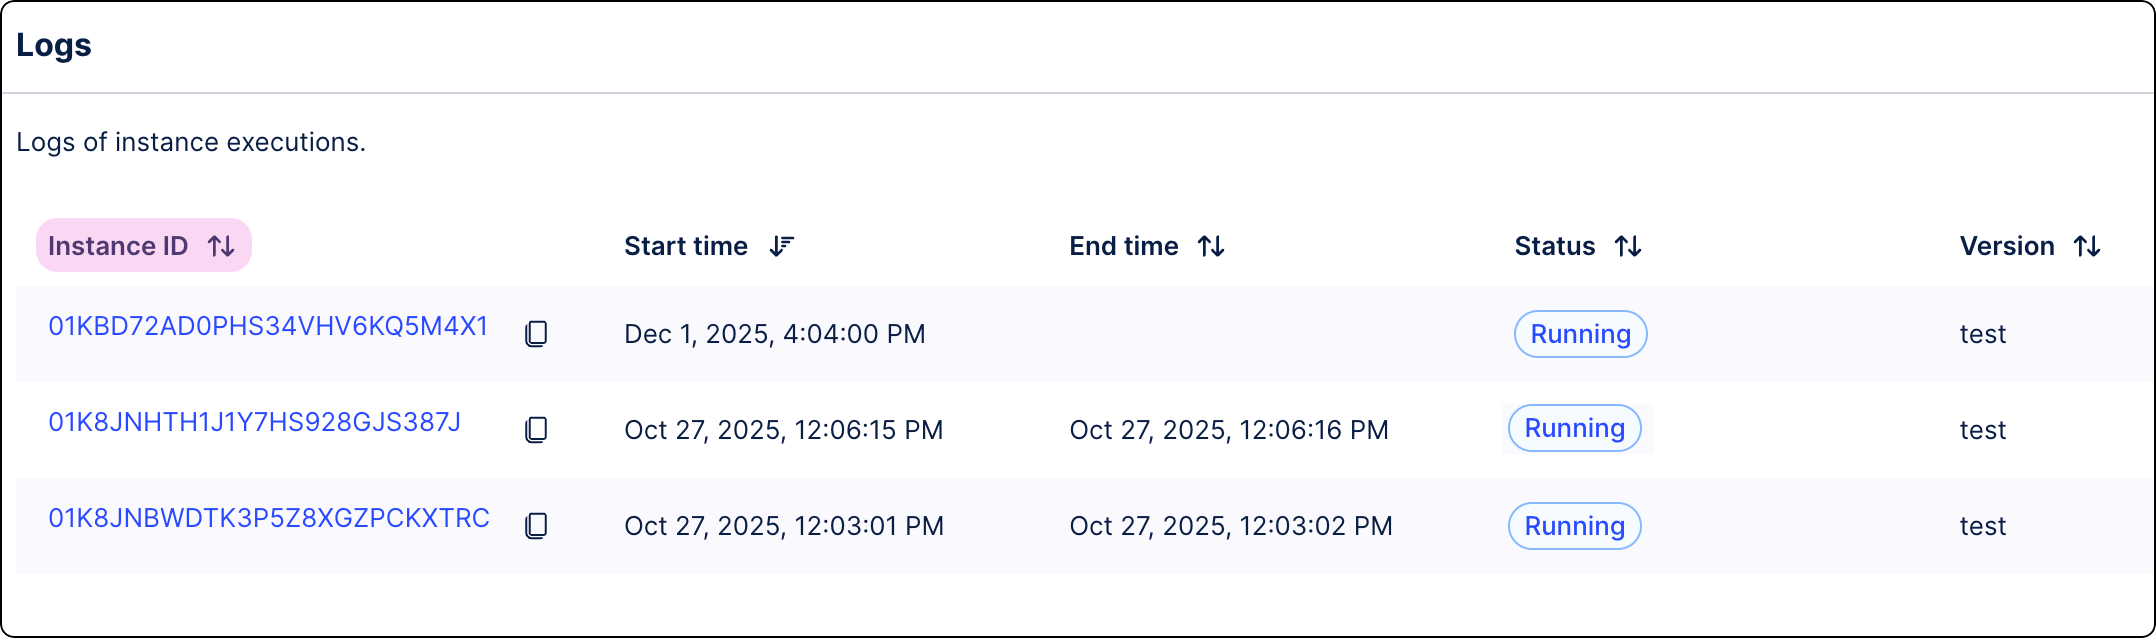Click sort arrows next to End time

point(1211,246)
